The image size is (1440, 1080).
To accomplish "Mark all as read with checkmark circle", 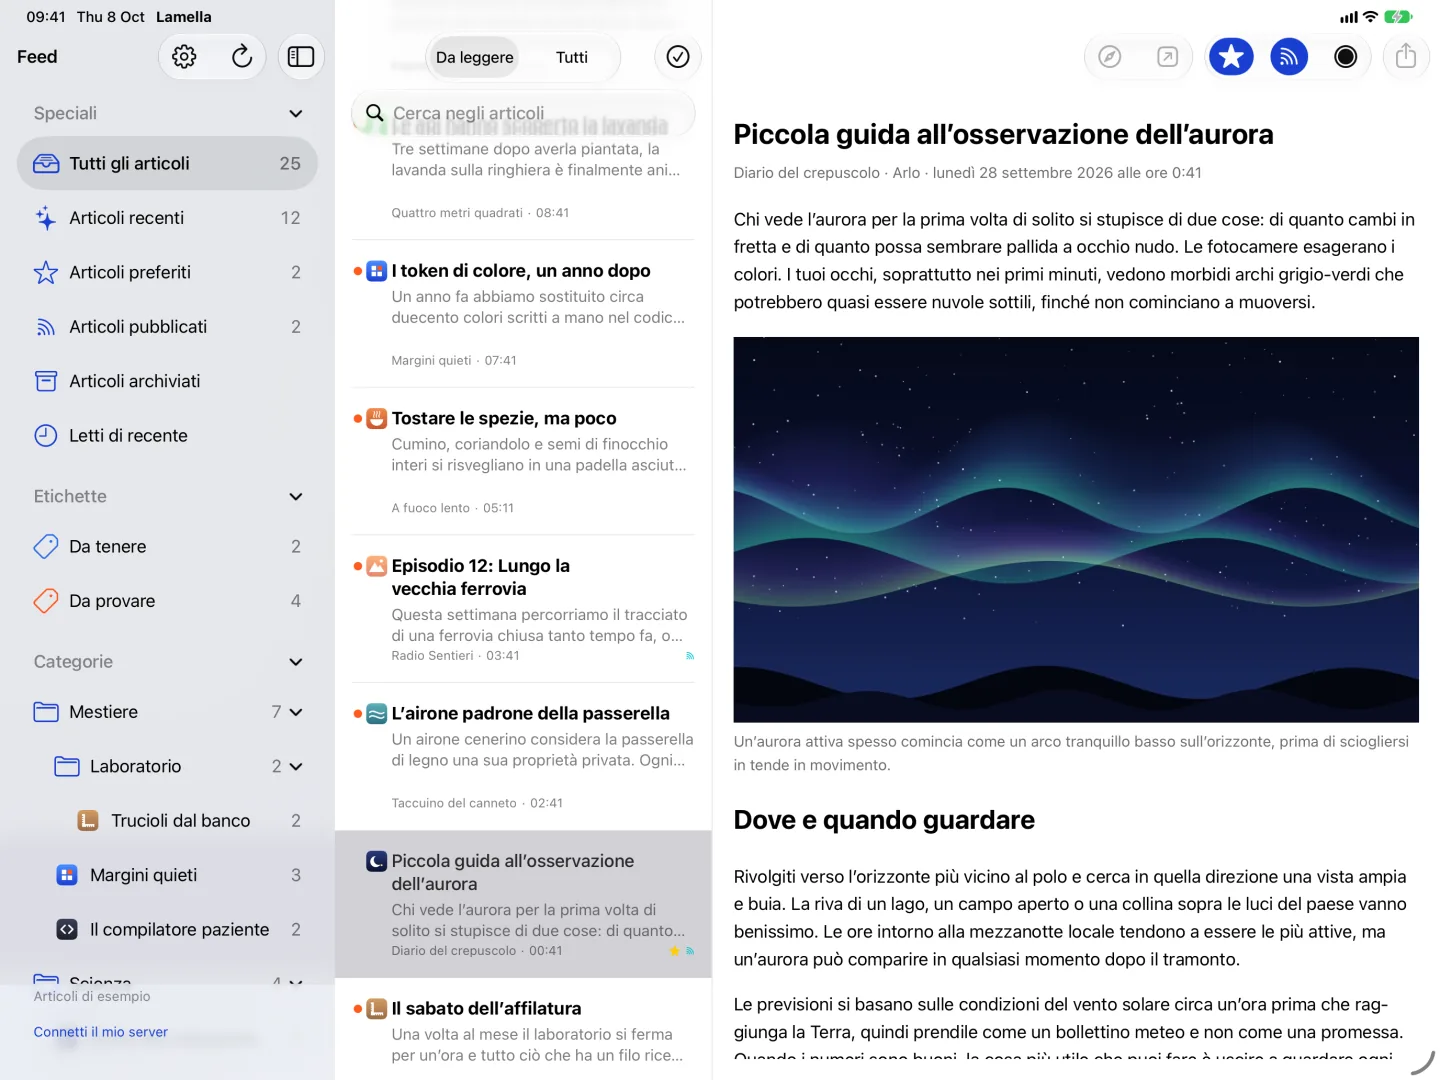I will pyautogui.click(x=678, y=57).
